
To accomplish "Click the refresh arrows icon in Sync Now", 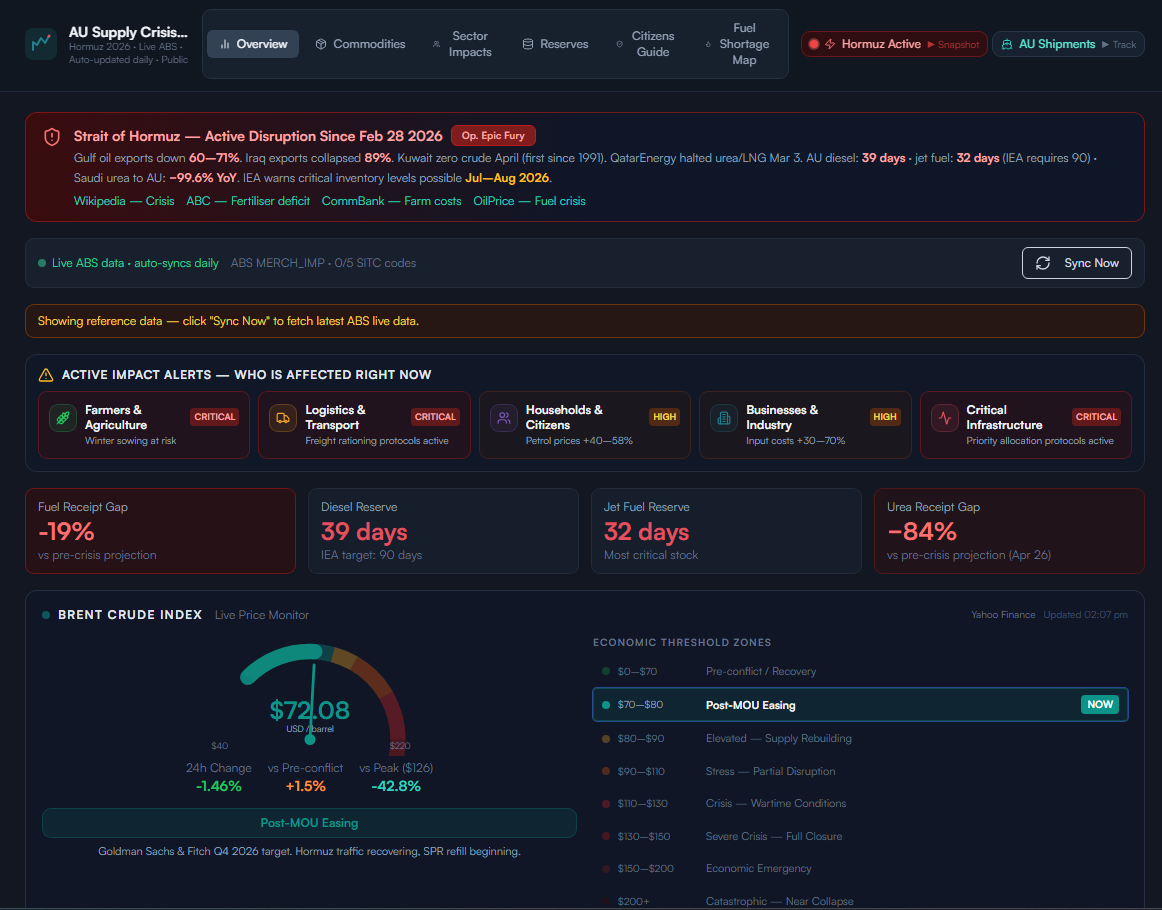I will pyautogui.click(x=1043, y=263).
